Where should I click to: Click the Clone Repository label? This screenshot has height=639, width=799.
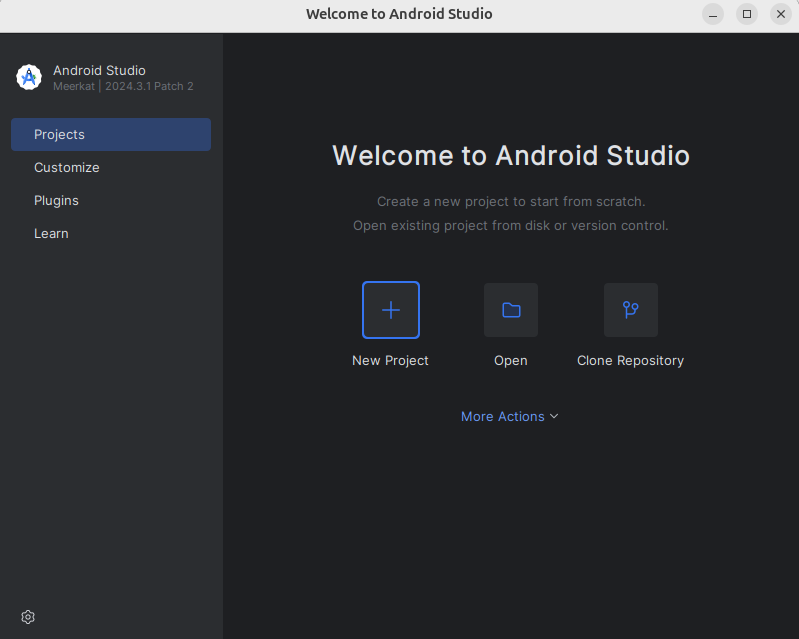tap(630, 360)
